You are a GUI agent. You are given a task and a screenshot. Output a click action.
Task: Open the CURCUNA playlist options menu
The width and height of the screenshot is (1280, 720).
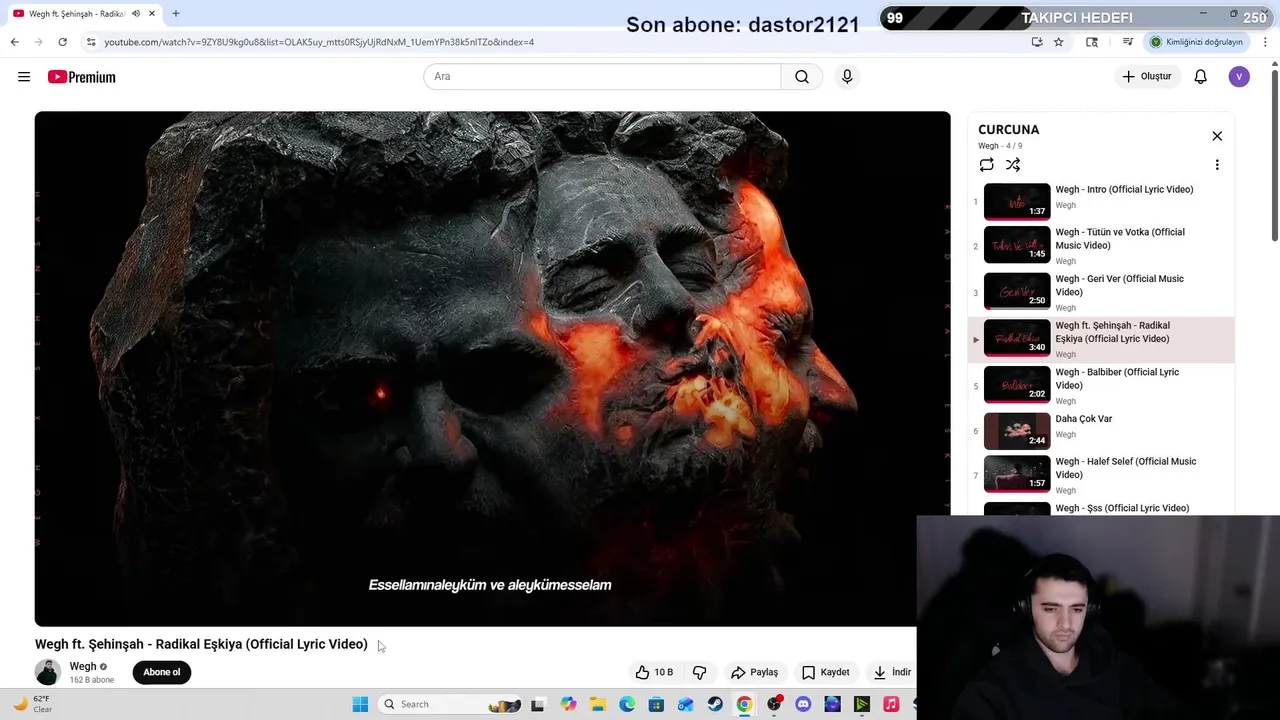[1217, 165]
